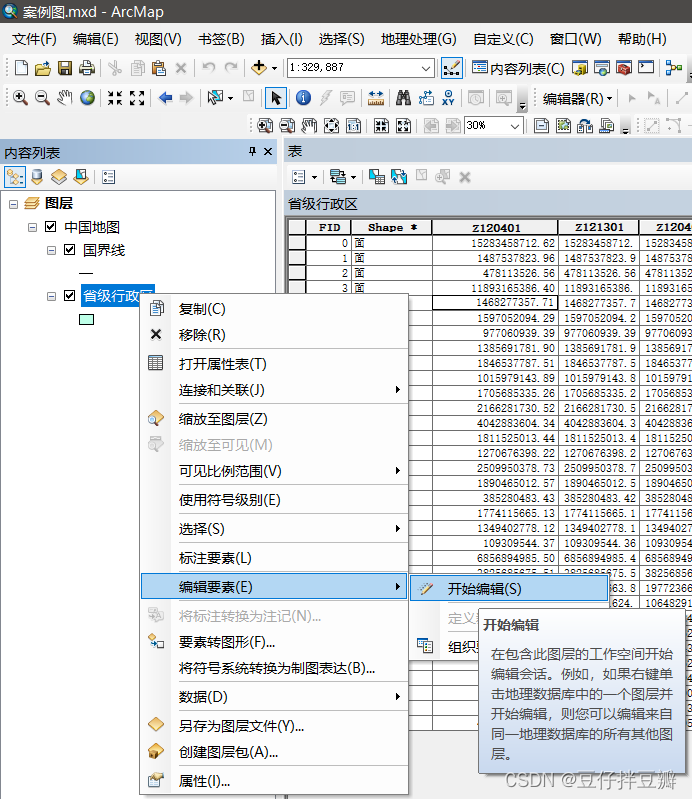Viewport: 692px width, 799px height.
Task: Save the map document with the floppy icon
Action: (x=65, y=68)
